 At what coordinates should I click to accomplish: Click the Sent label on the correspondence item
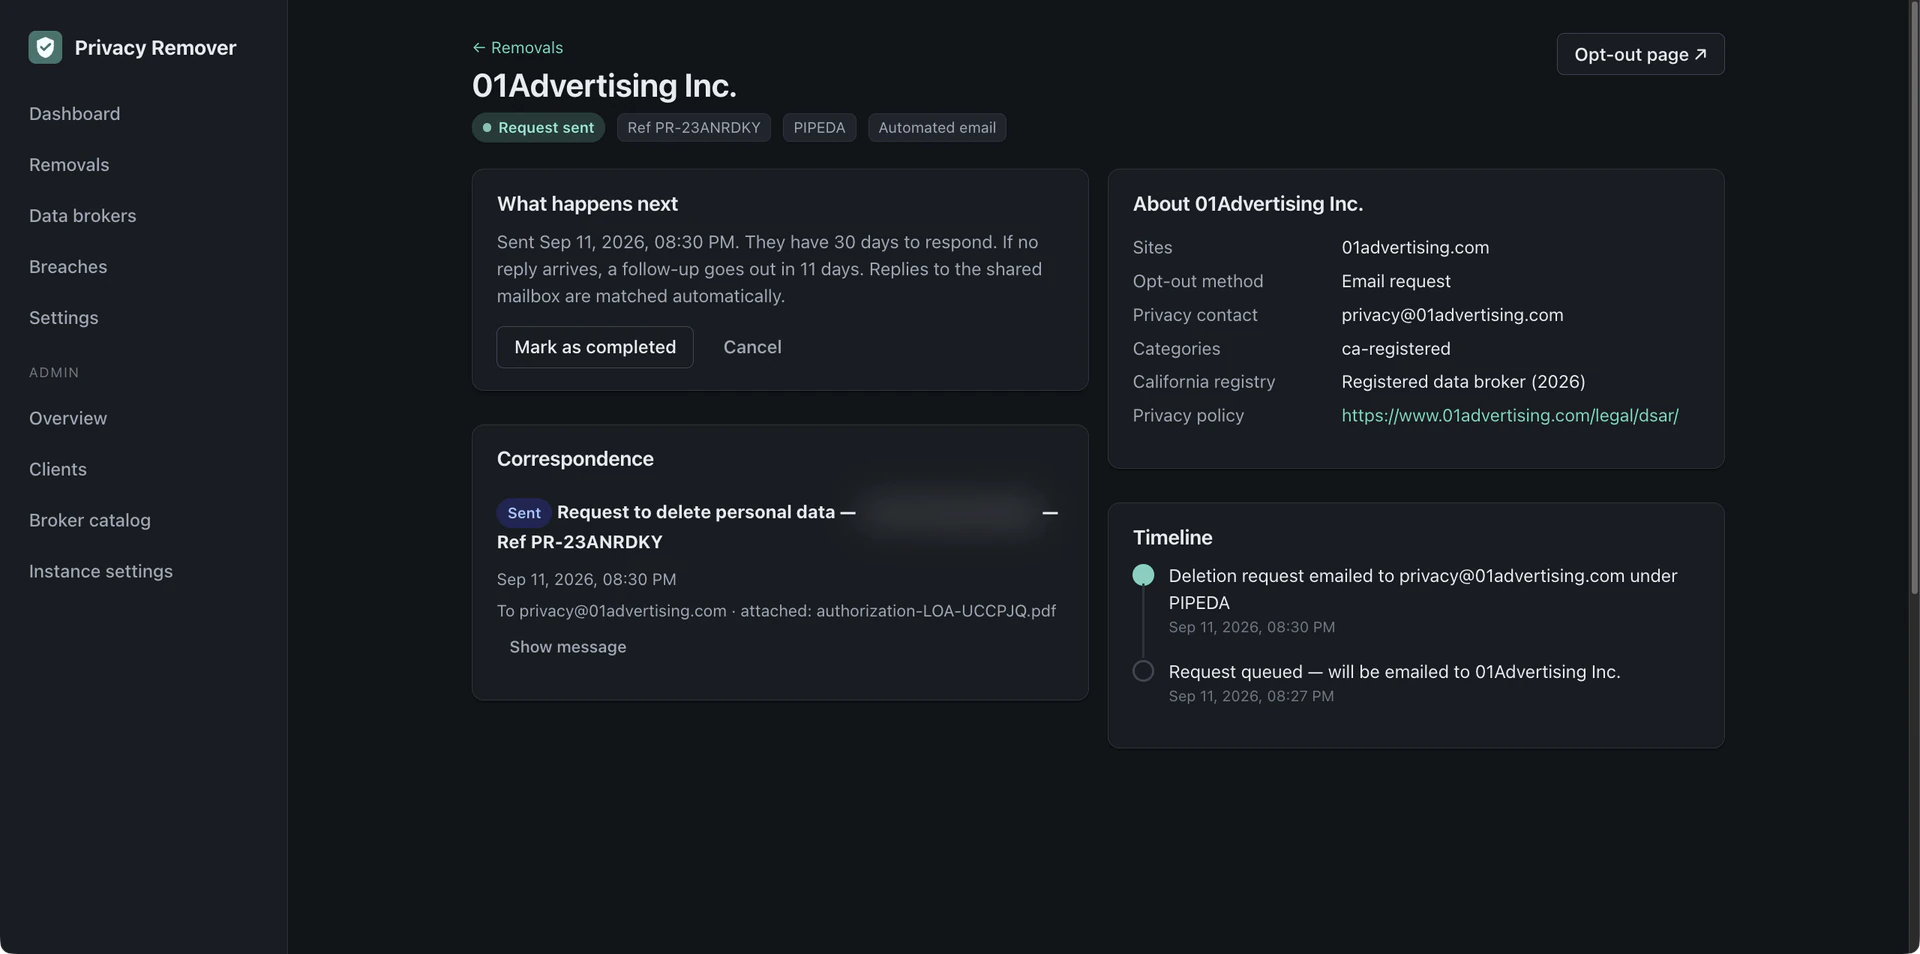click(x=524, y=513)
